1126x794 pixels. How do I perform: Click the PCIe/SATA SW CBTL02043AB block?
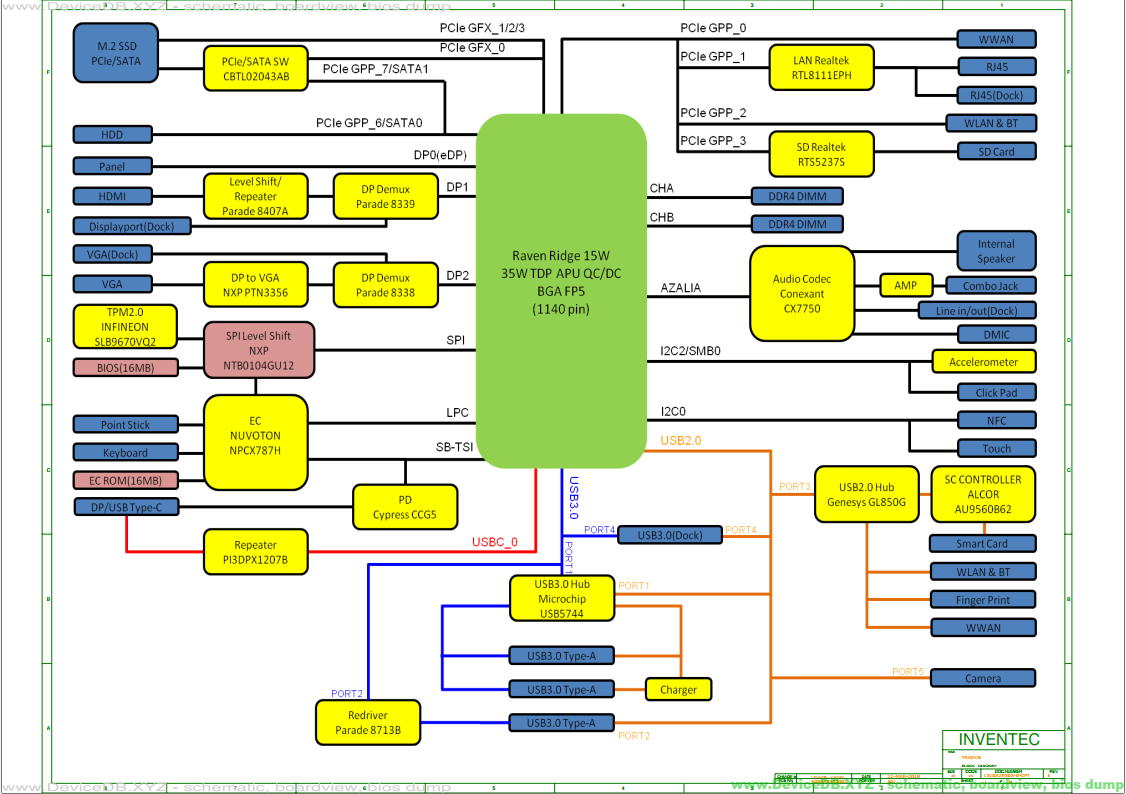255,68
